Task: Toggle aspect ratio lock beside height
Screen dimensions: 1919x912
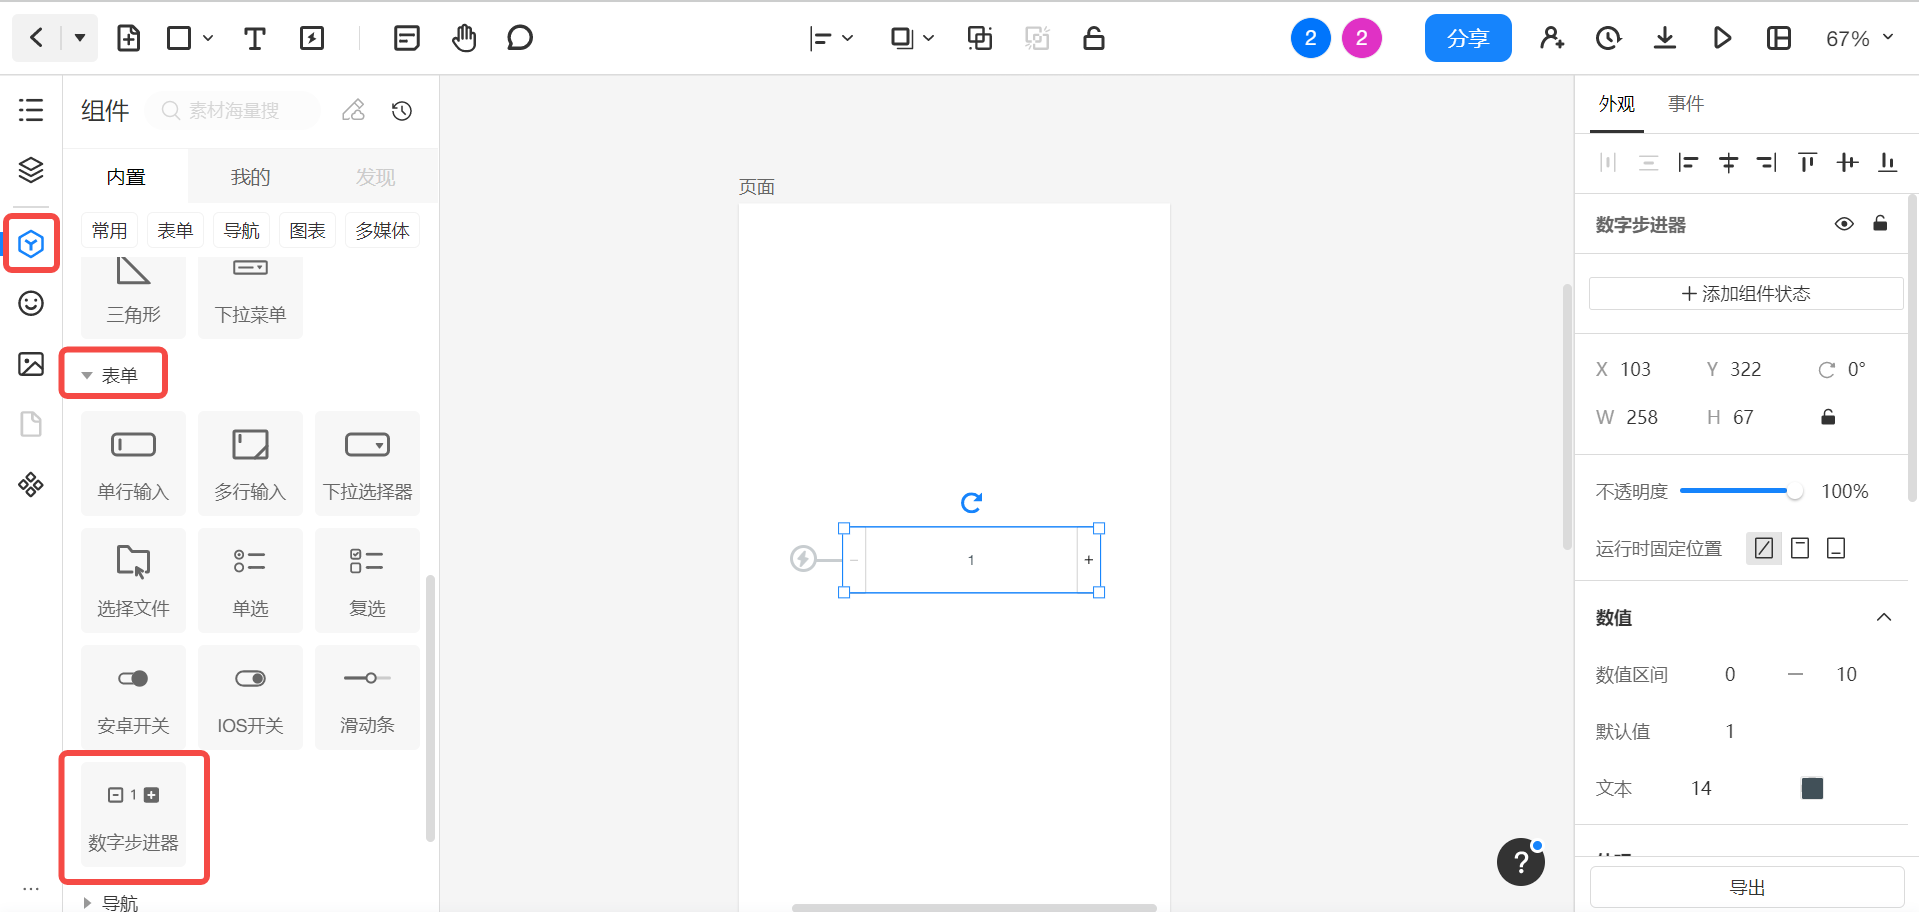Action: [x=1828, y=417]
